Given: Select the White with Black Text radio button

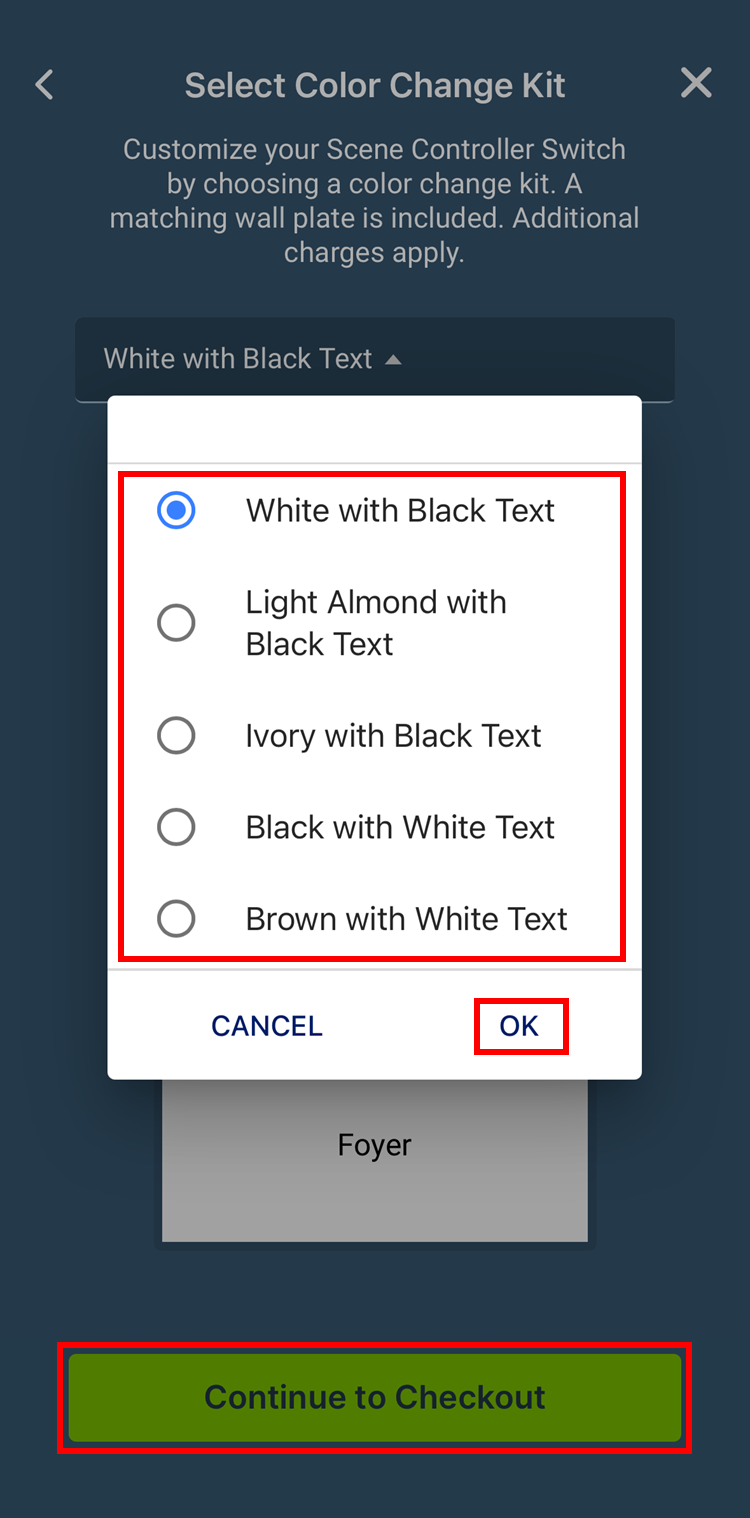Looking at the screenshot, I should [176, 510].
